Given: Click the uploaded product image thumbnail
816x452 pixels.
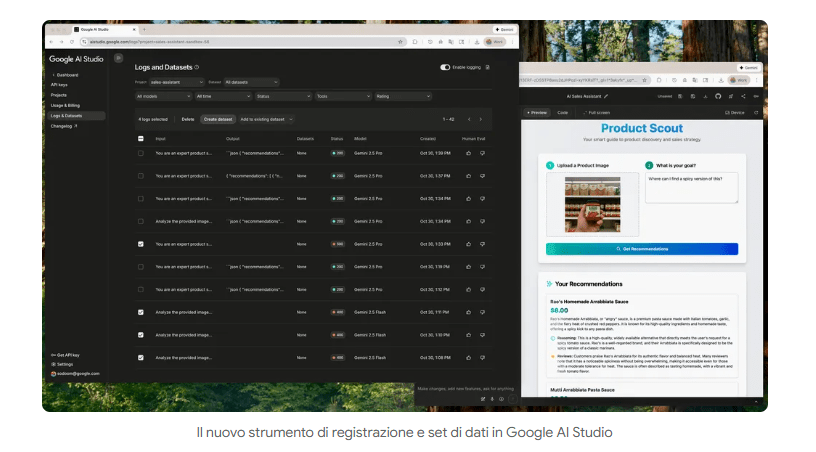Looking at the screenshot, I should [x=593, y=204].
